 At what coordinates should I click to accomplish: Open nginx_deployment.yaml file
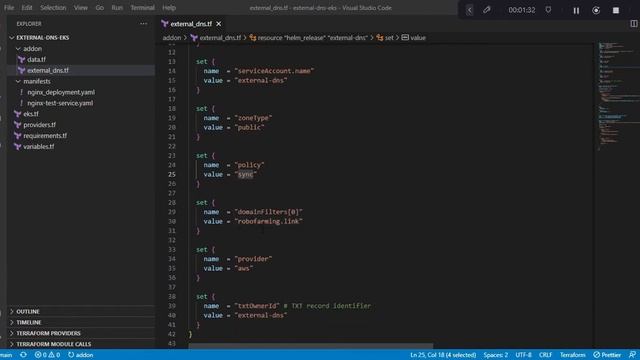(x=61, y=92)
